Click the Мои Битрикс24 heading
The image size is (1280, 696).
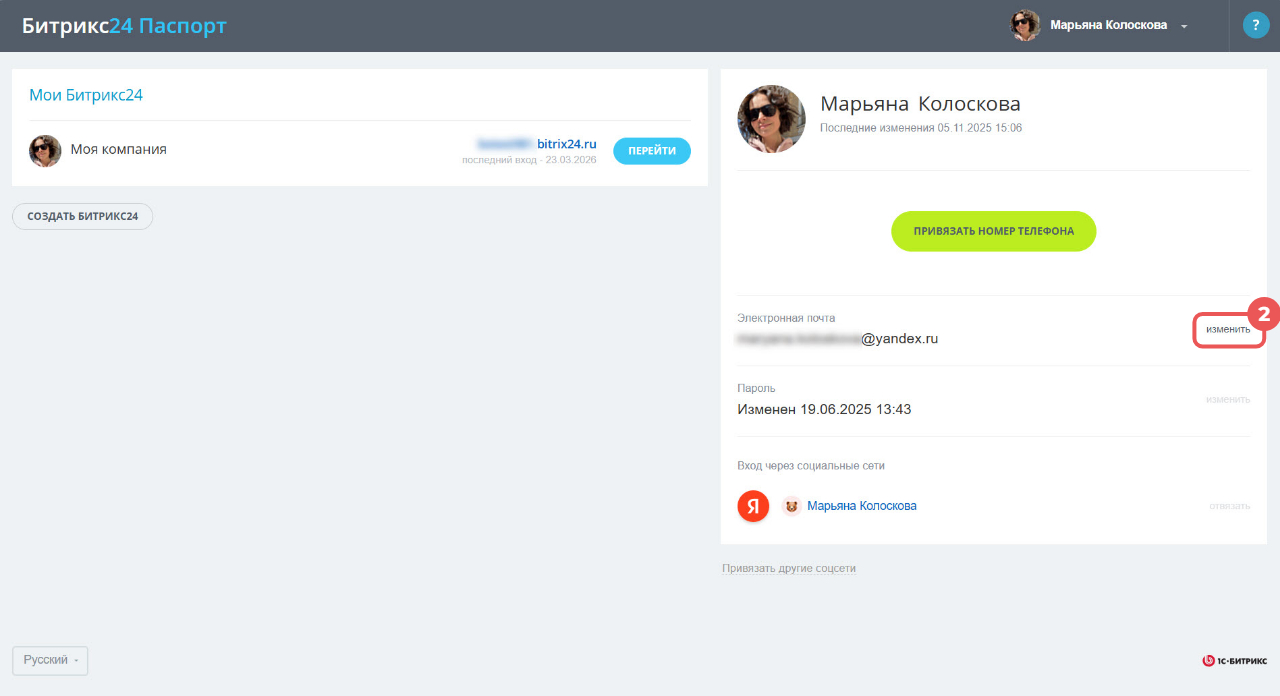tap(86, 95)
